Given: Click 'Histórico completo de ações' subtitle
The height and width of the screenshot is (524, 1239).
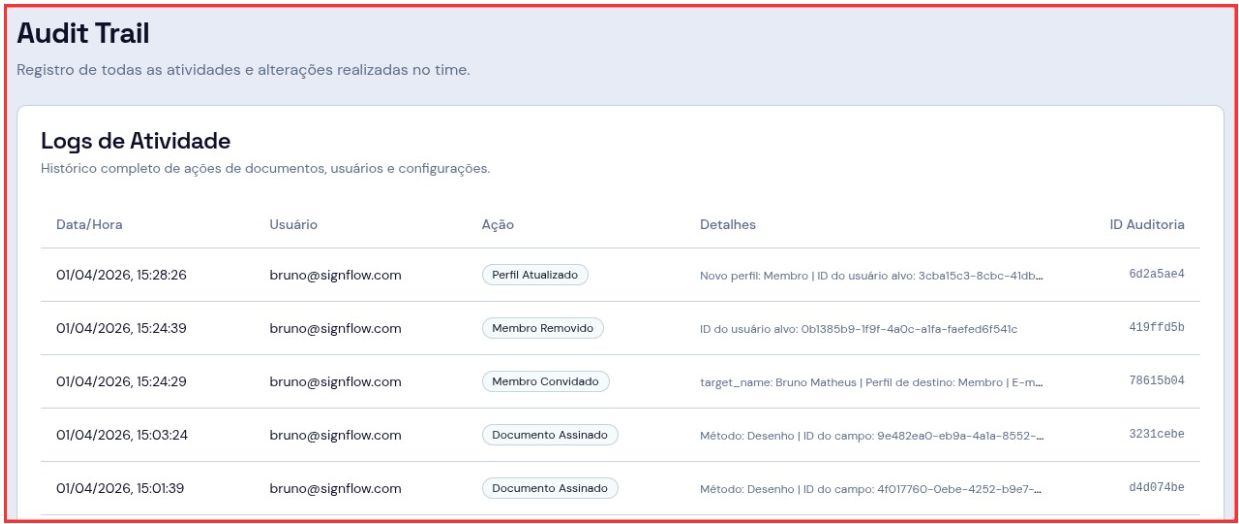Looking at the screenshot, I should pyautogui.click(x=265, y=168).
